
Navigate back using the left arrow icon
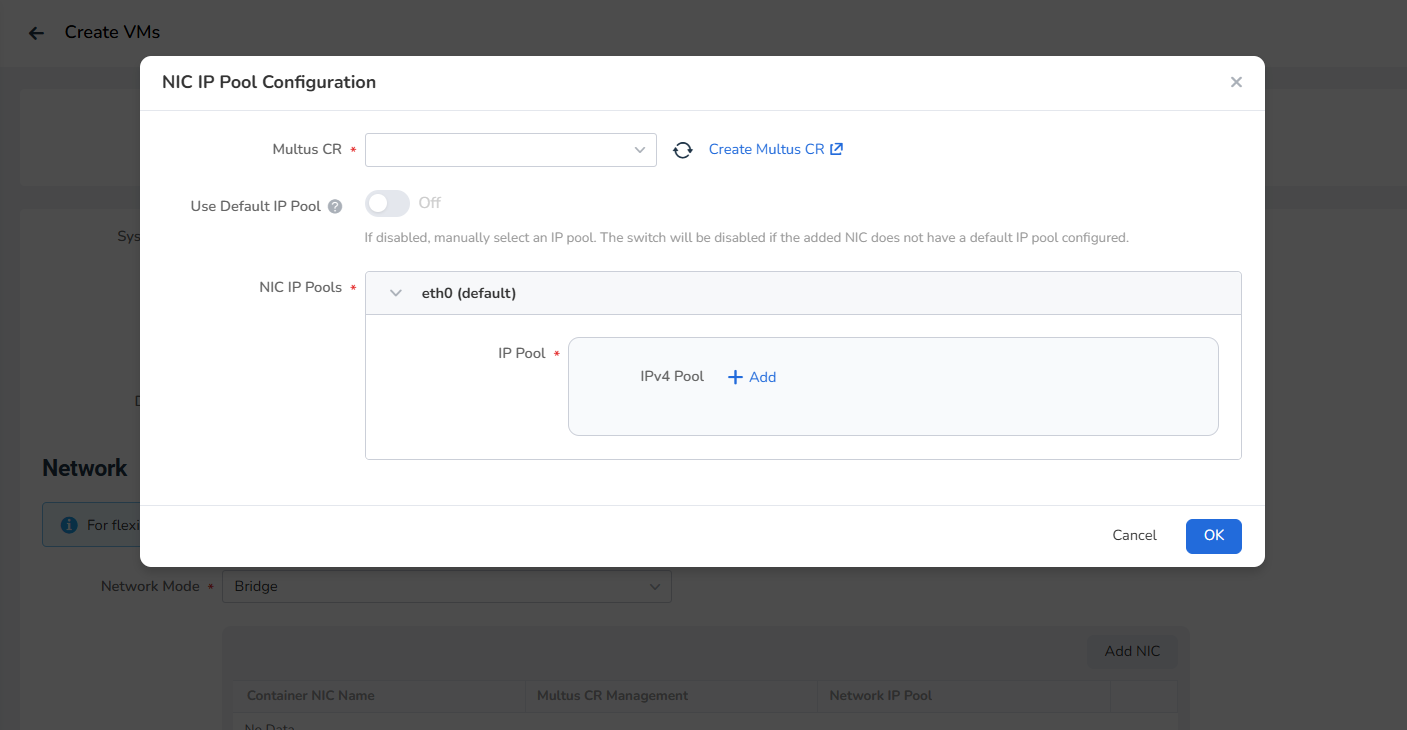[36, 32]
